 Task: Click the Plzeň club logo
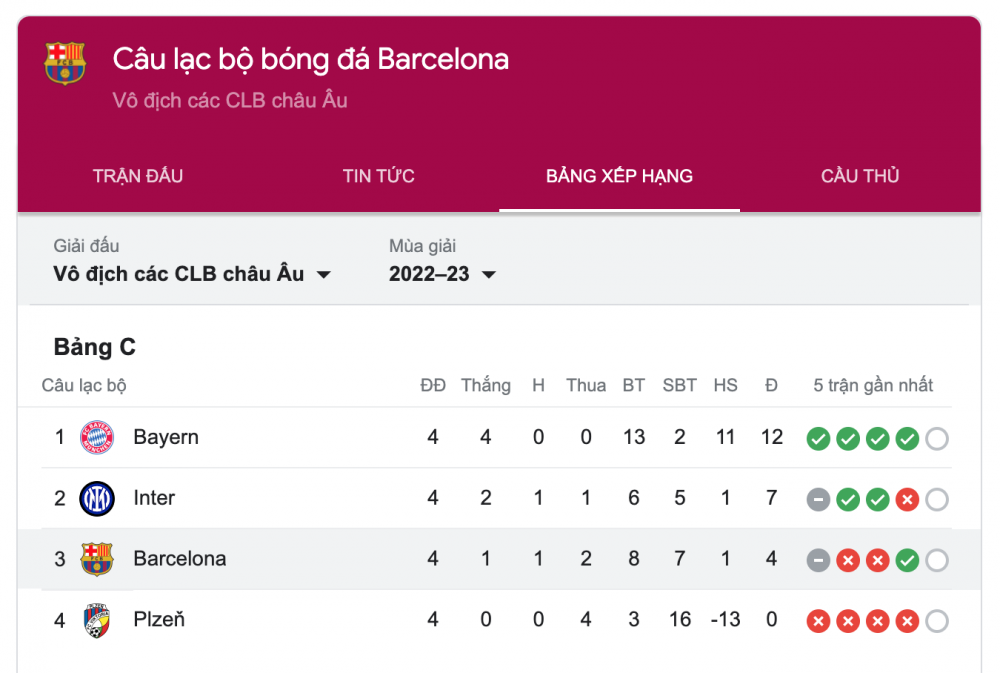pyautogui.click(x=97, y=621)
